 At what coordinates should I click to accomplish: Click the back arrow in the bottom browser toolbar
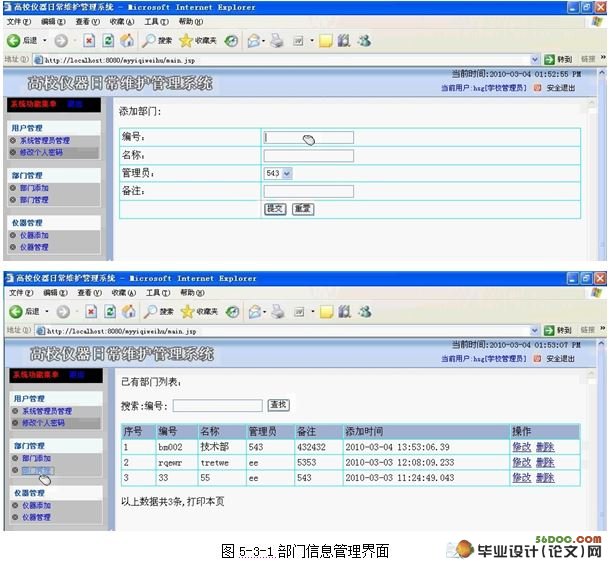click(14, 311)
